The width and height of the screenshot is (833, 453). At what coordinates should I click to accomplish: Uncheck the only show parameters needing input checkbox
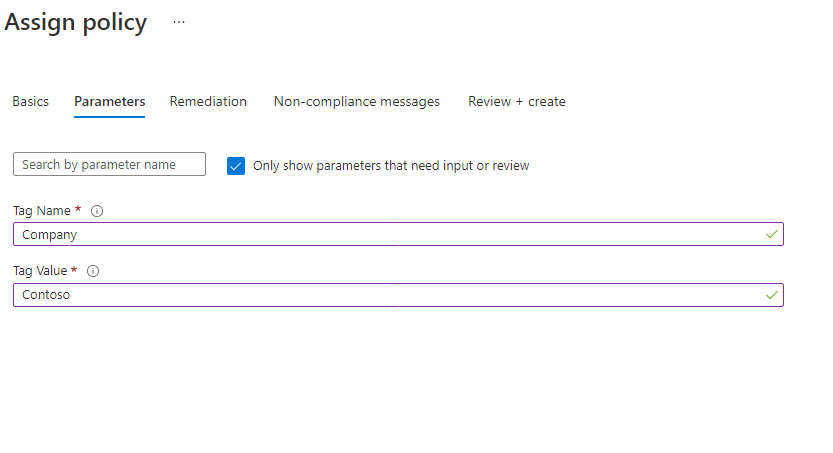click(x=236, y=166)
